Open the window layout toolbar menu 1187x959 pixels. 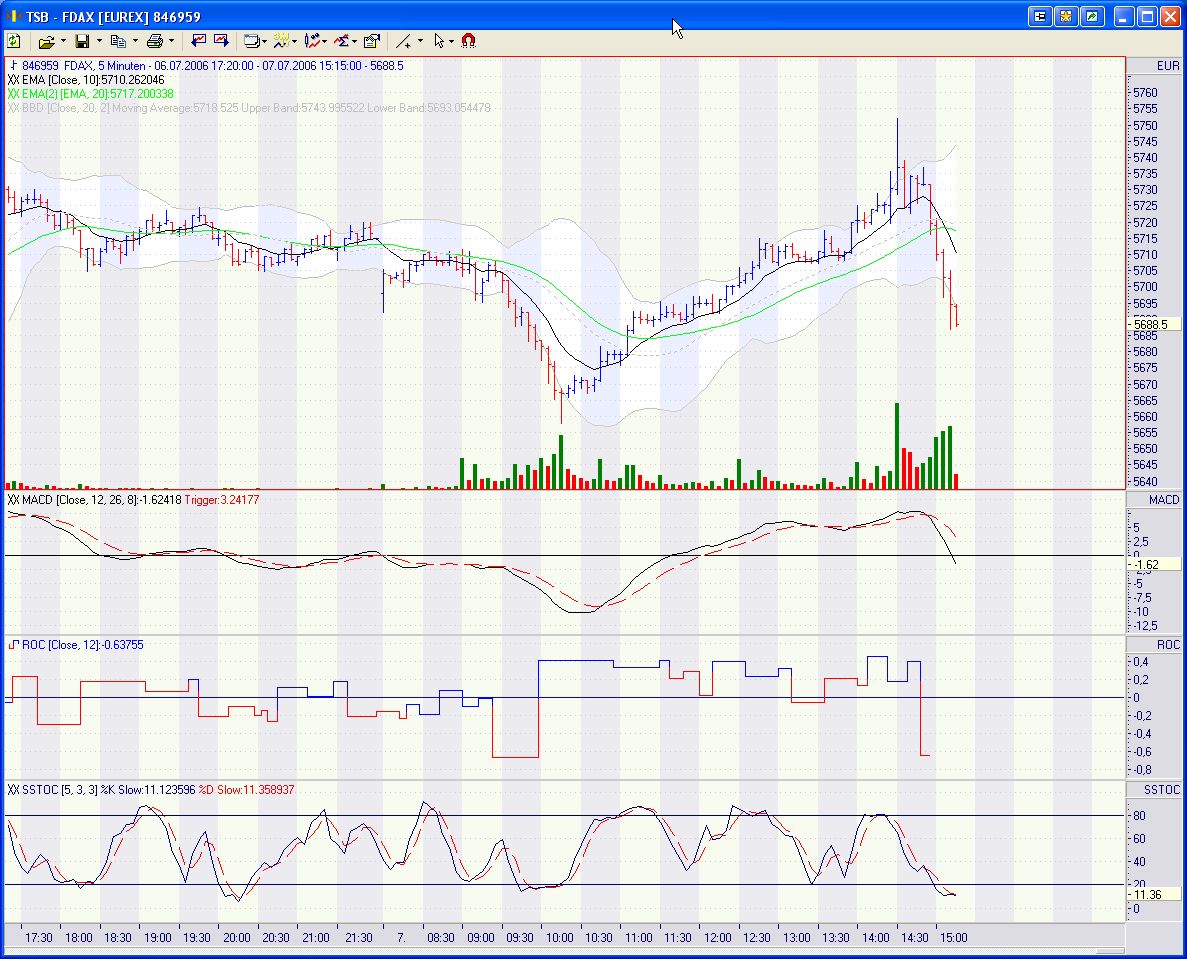tap(255, 41)
